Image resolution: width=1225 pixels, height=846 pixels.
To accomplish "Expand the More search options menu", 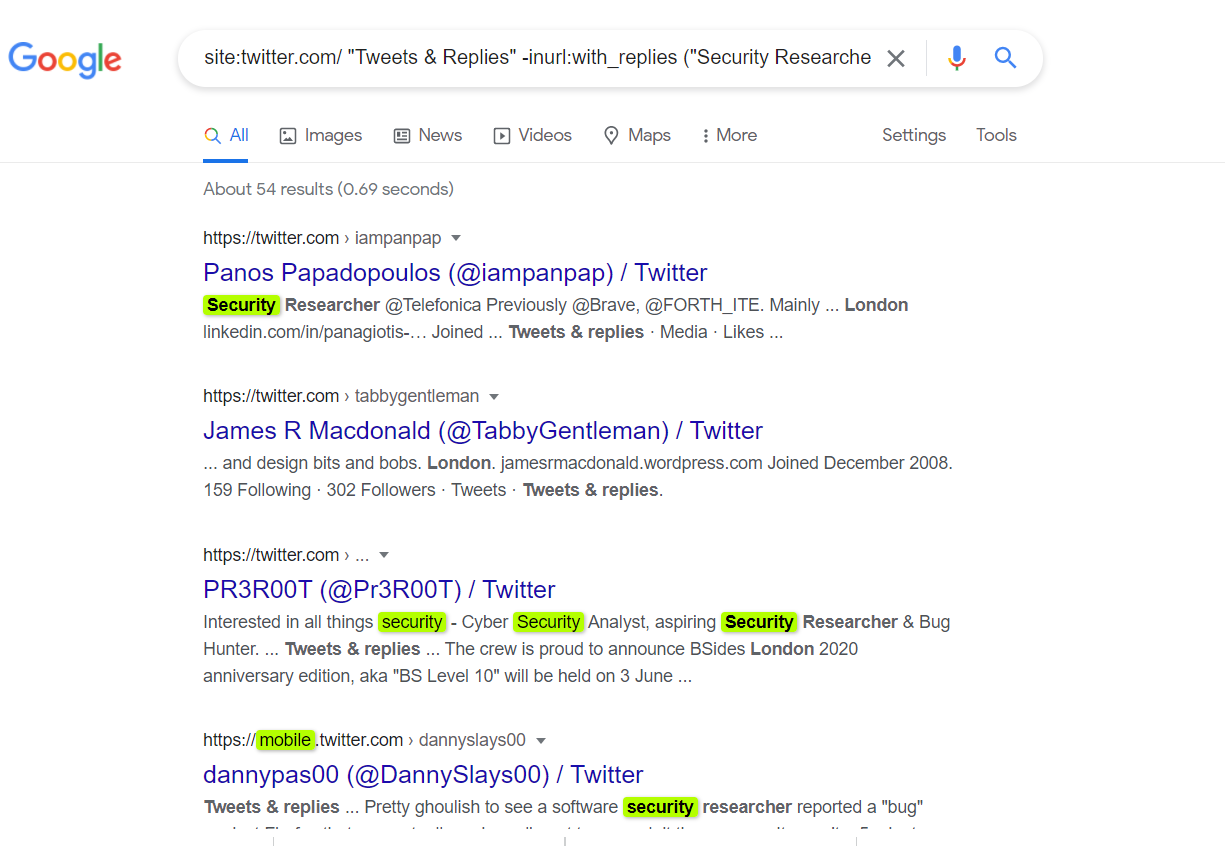I will click(729, 135).
